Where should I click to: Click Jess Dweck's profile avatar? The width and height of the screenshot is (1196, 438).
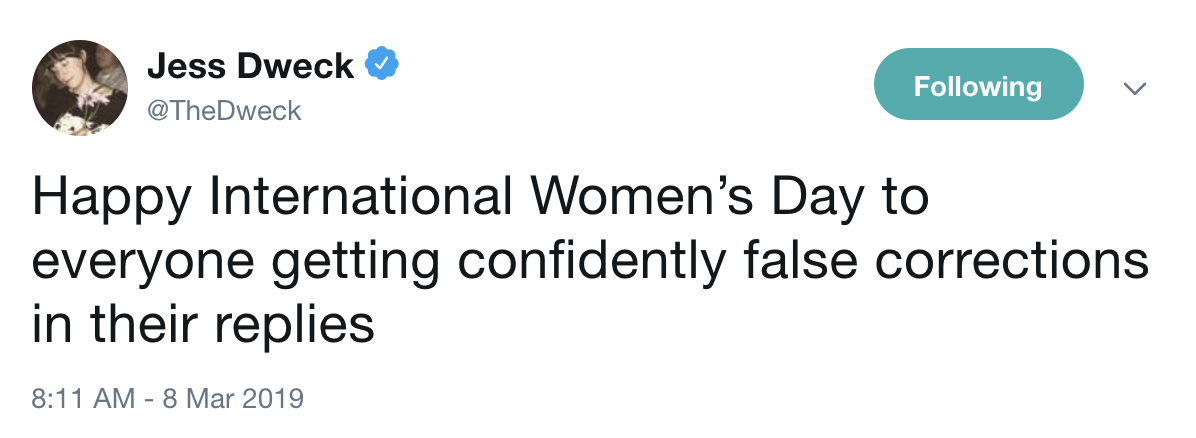80,90
